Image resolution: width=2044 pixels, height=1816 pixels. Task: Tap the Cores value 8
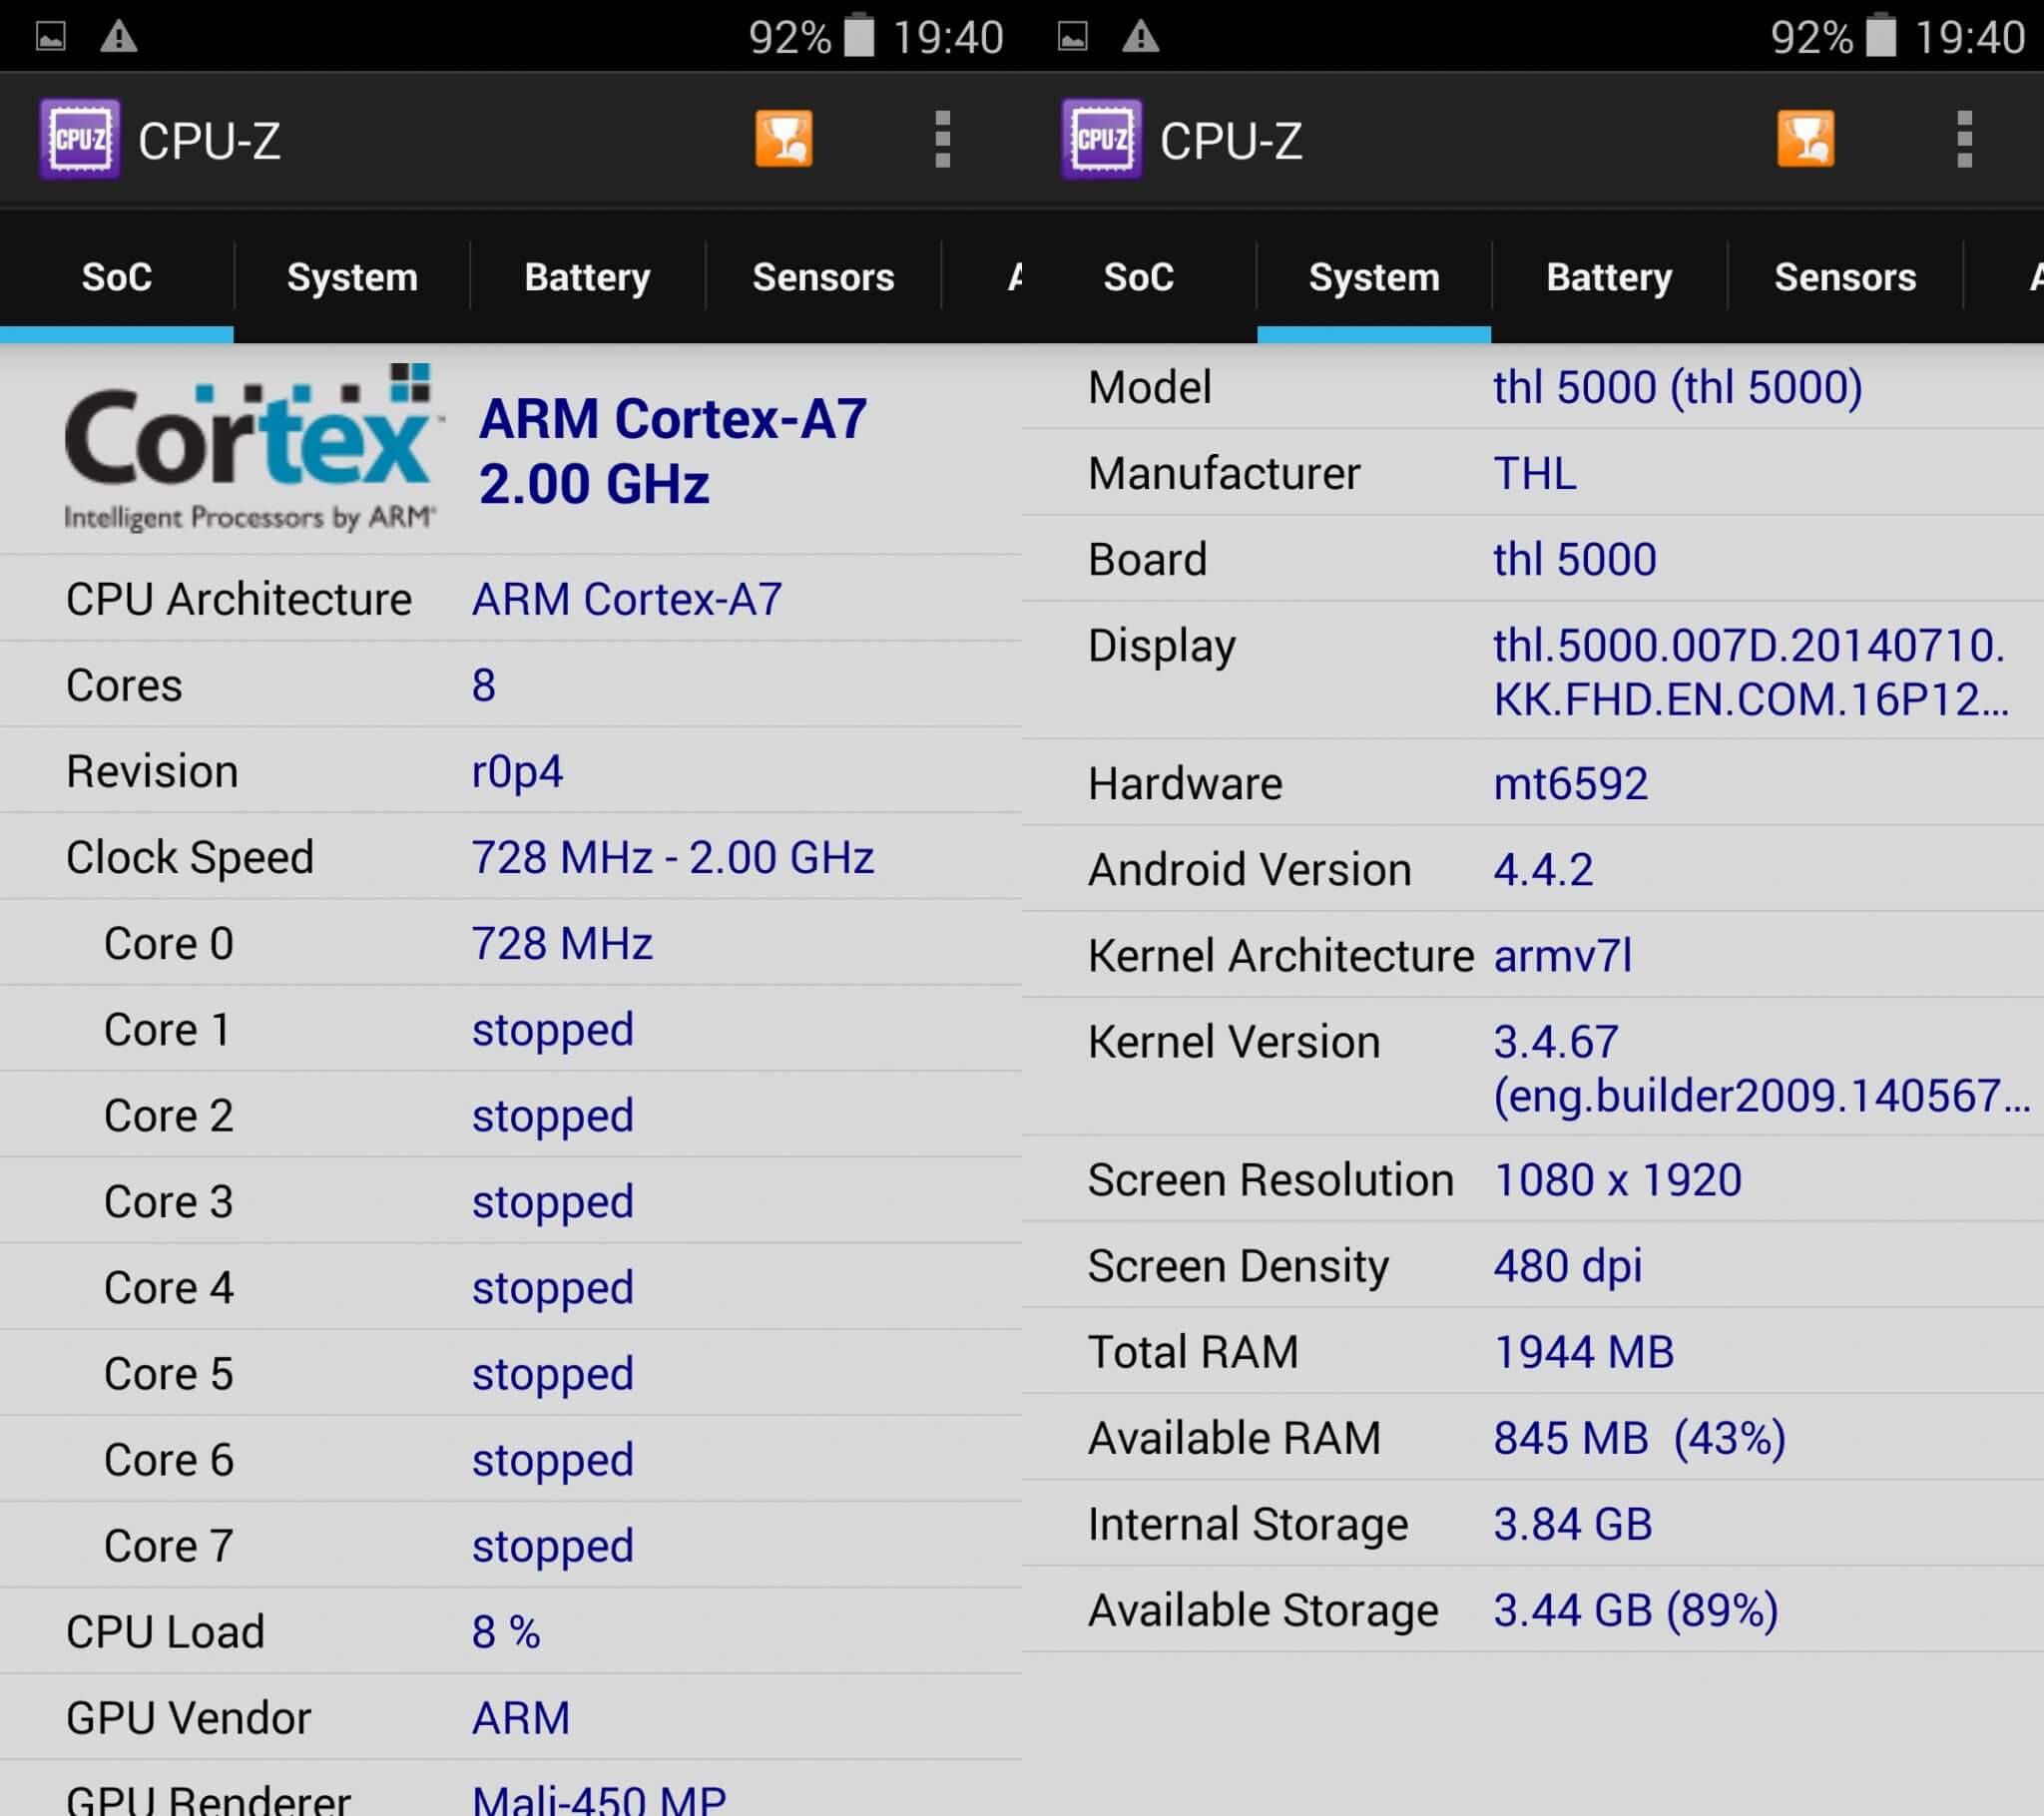484,685
